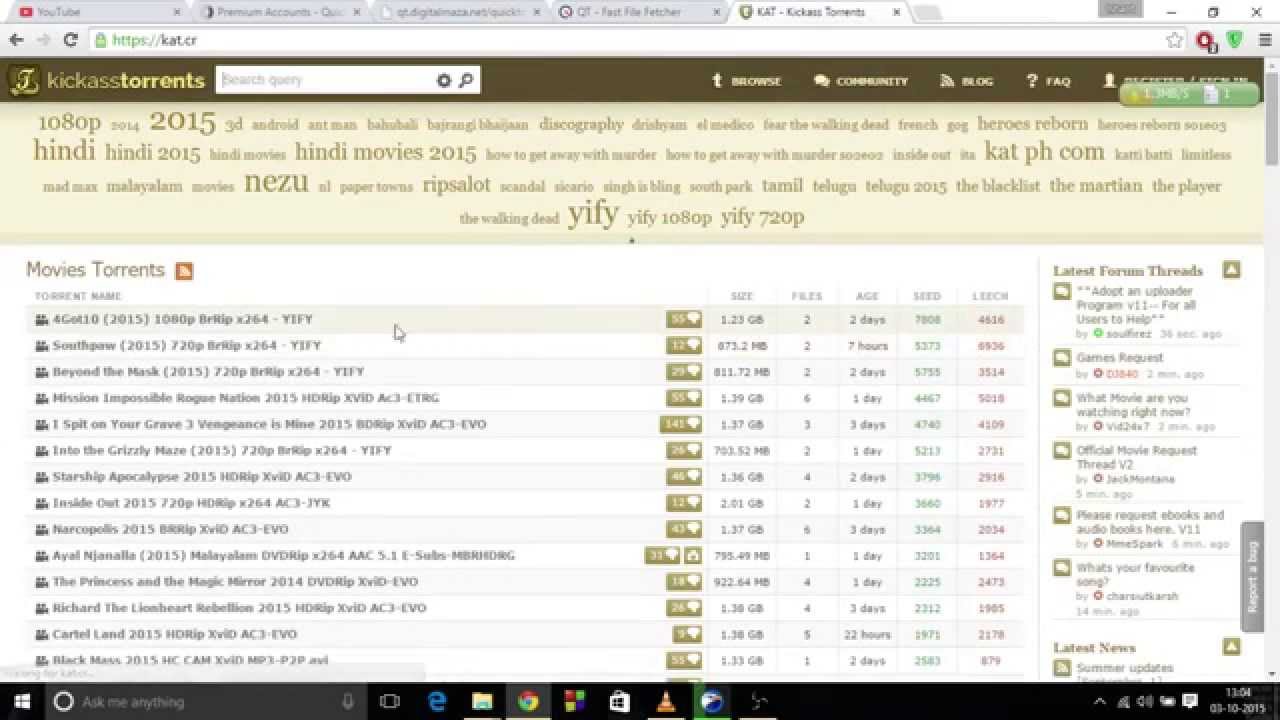Open 'Official Movie Request Thread V2'
The height and width of the screenshot is (720, 1280).
1136,457
